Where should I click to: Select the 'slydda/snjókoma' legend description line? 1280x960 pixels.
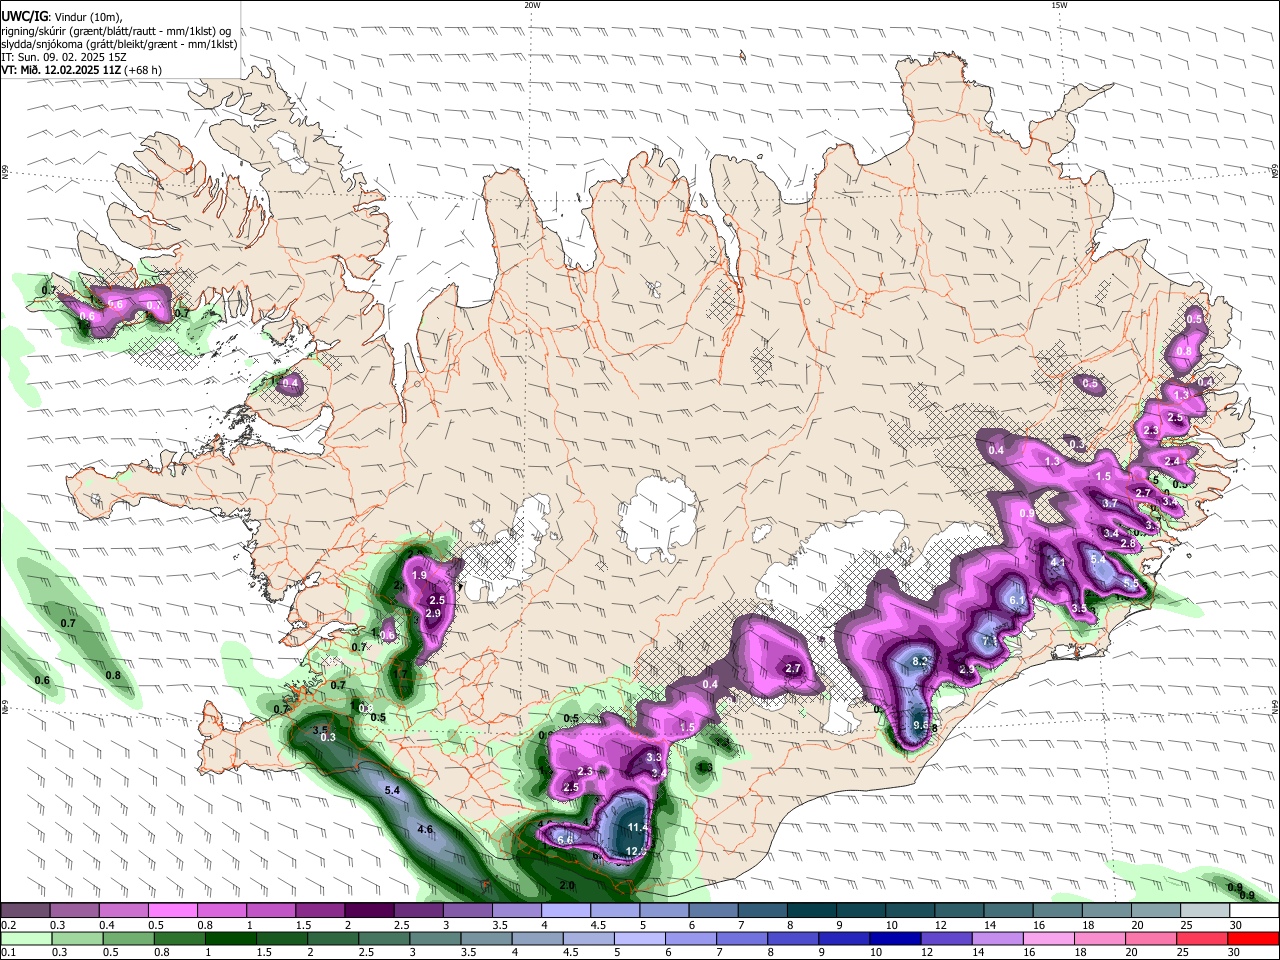[120, 44]
